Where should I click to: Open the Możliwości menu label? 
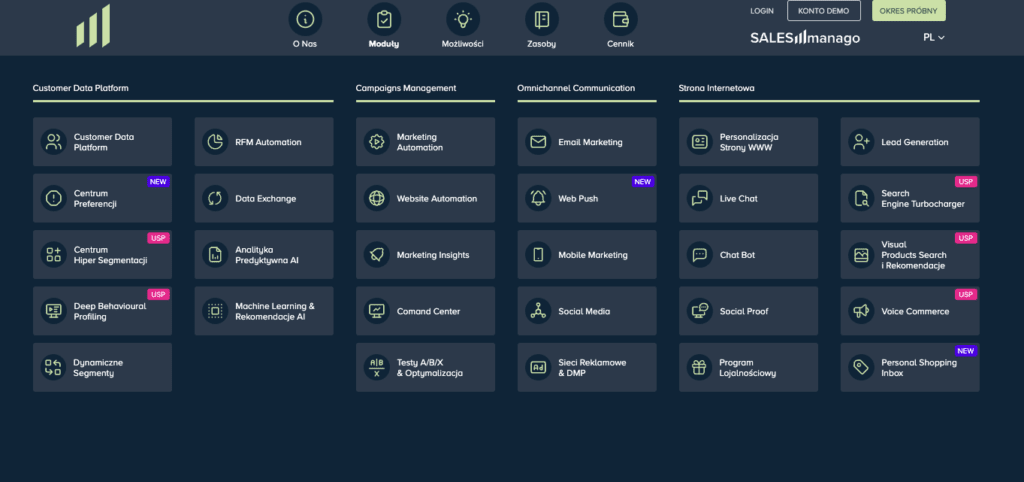[x=463, y=44]
